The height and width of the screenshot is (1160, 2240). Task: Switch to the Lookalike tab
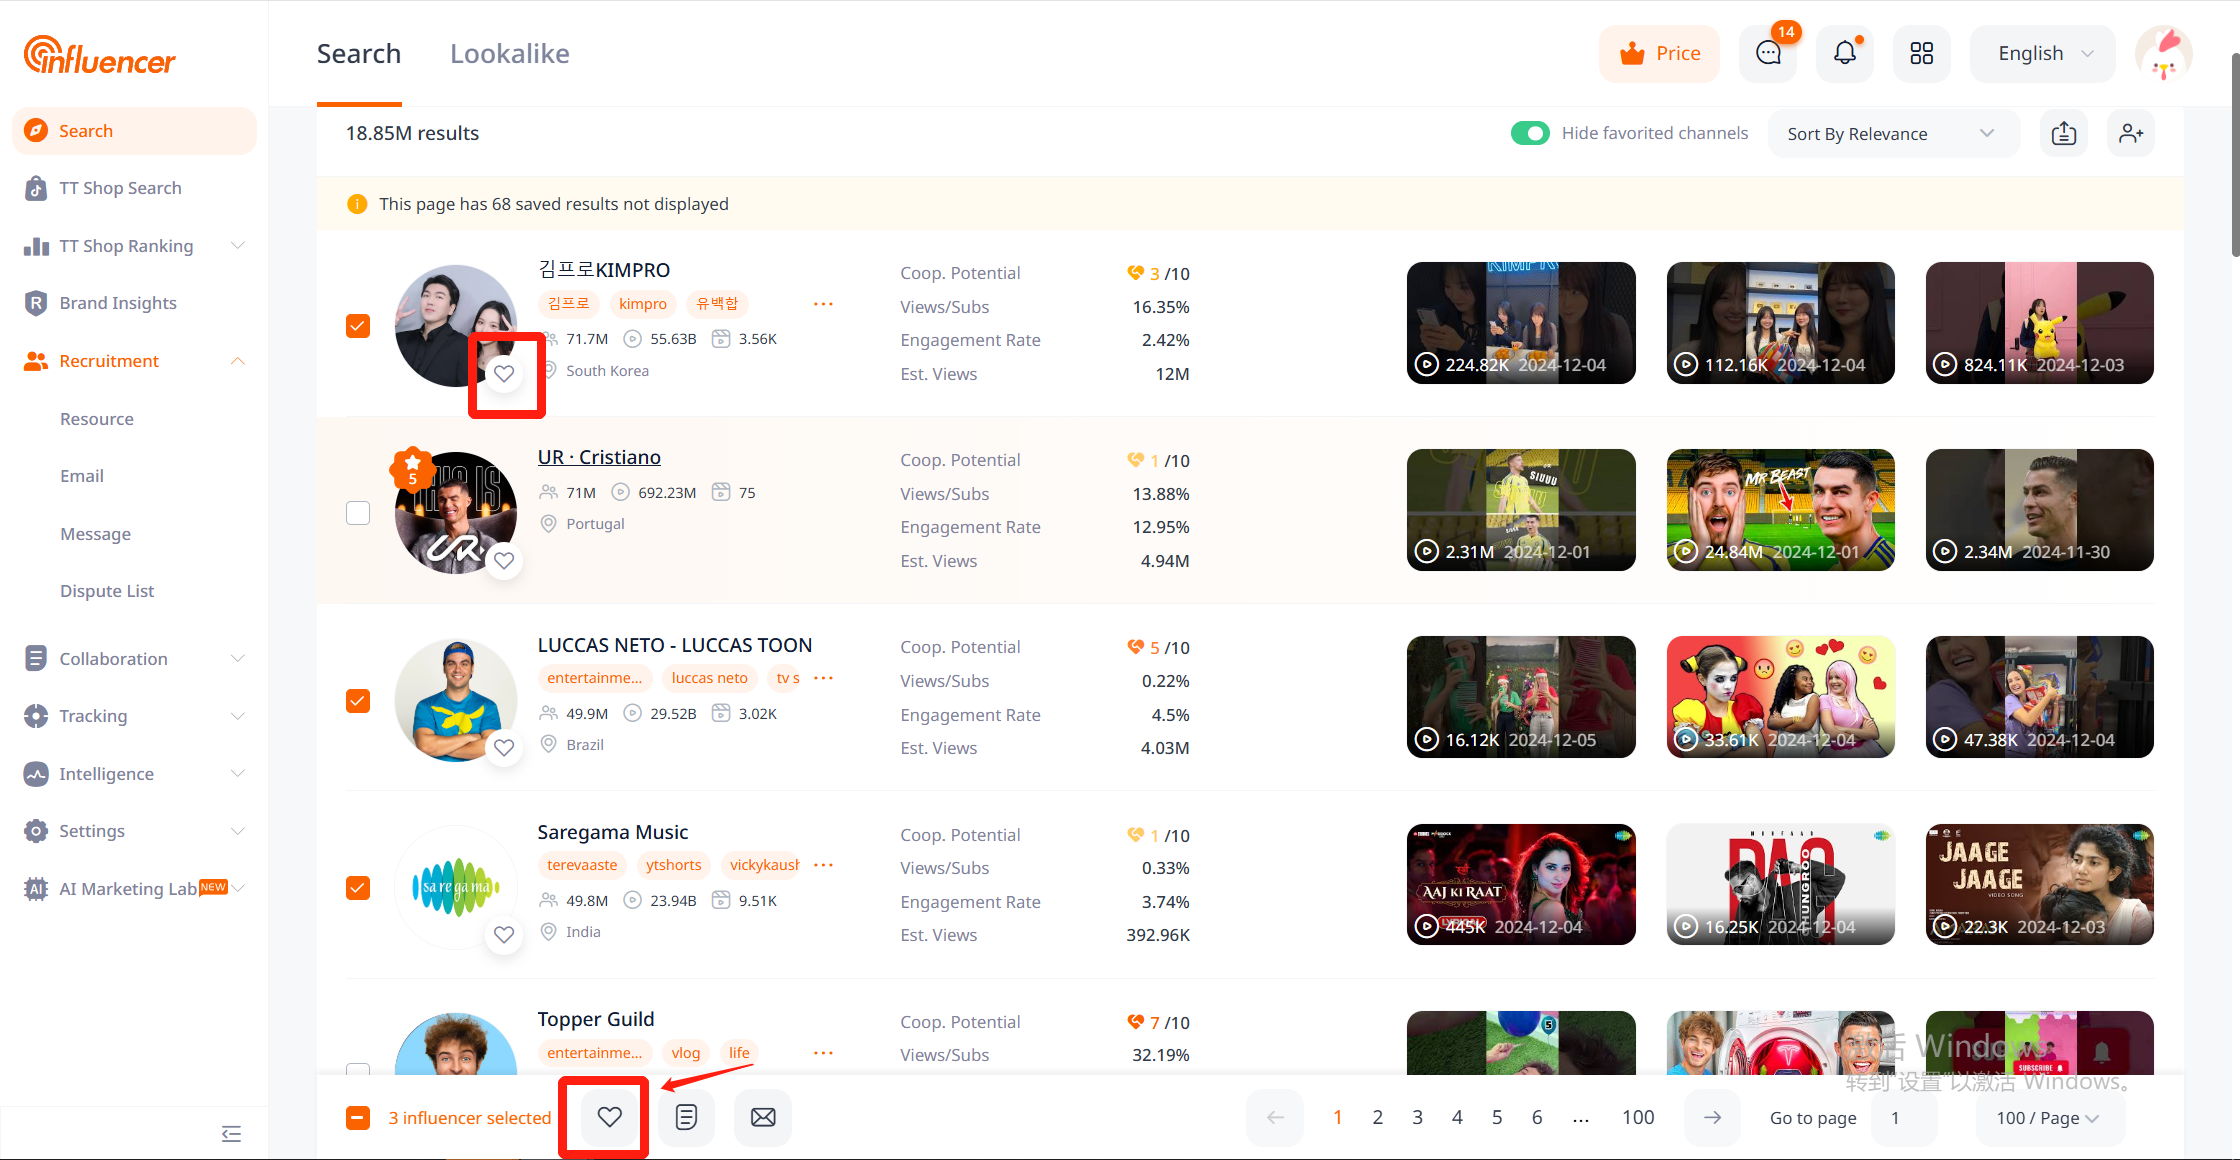click(509, 53)
